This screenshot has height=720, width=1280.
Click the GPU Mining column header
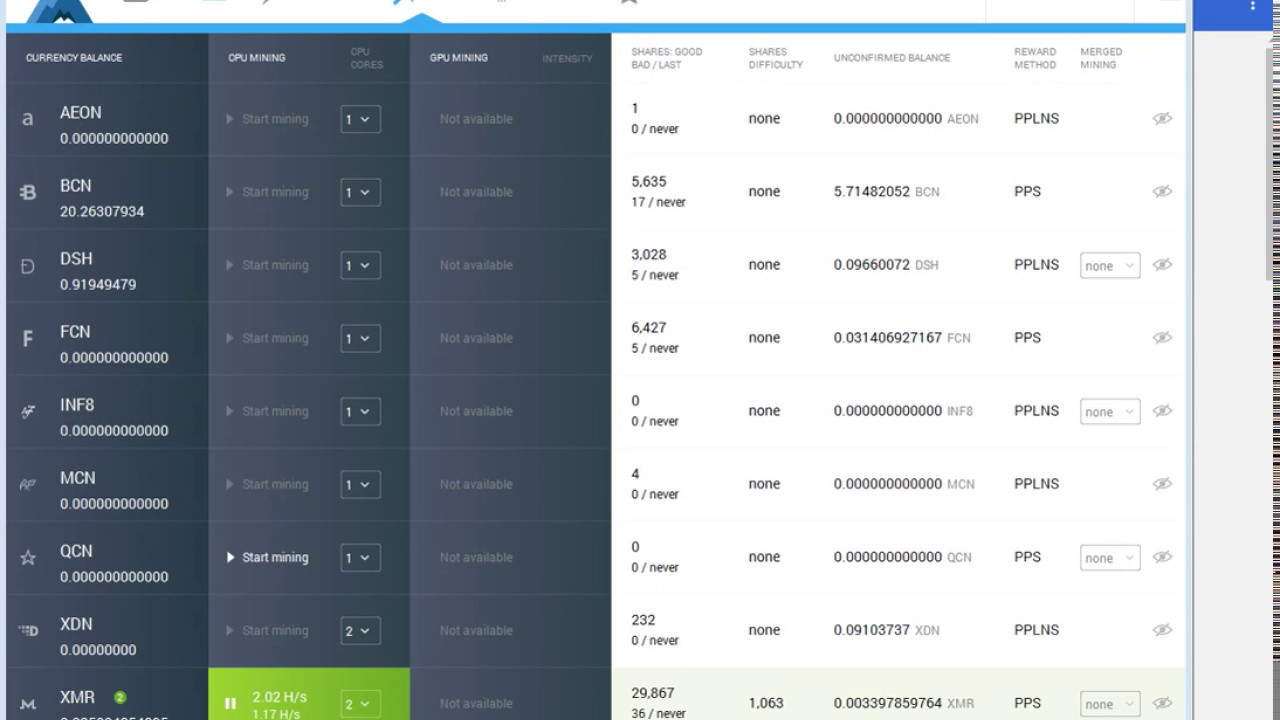[459, 58]
